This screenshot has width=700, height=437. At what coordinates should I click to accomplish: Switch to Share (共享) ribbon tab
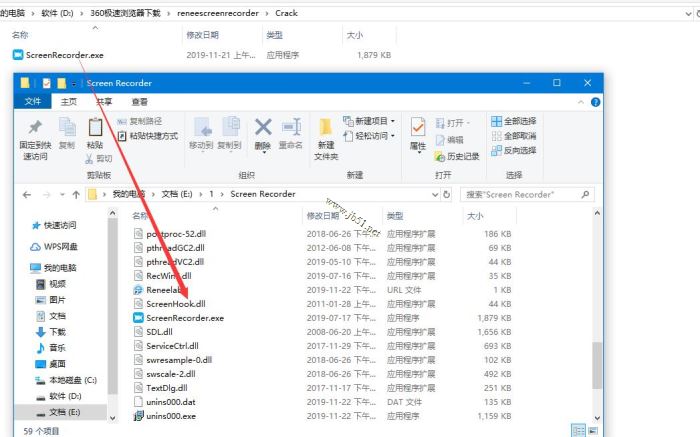[104, 102]
